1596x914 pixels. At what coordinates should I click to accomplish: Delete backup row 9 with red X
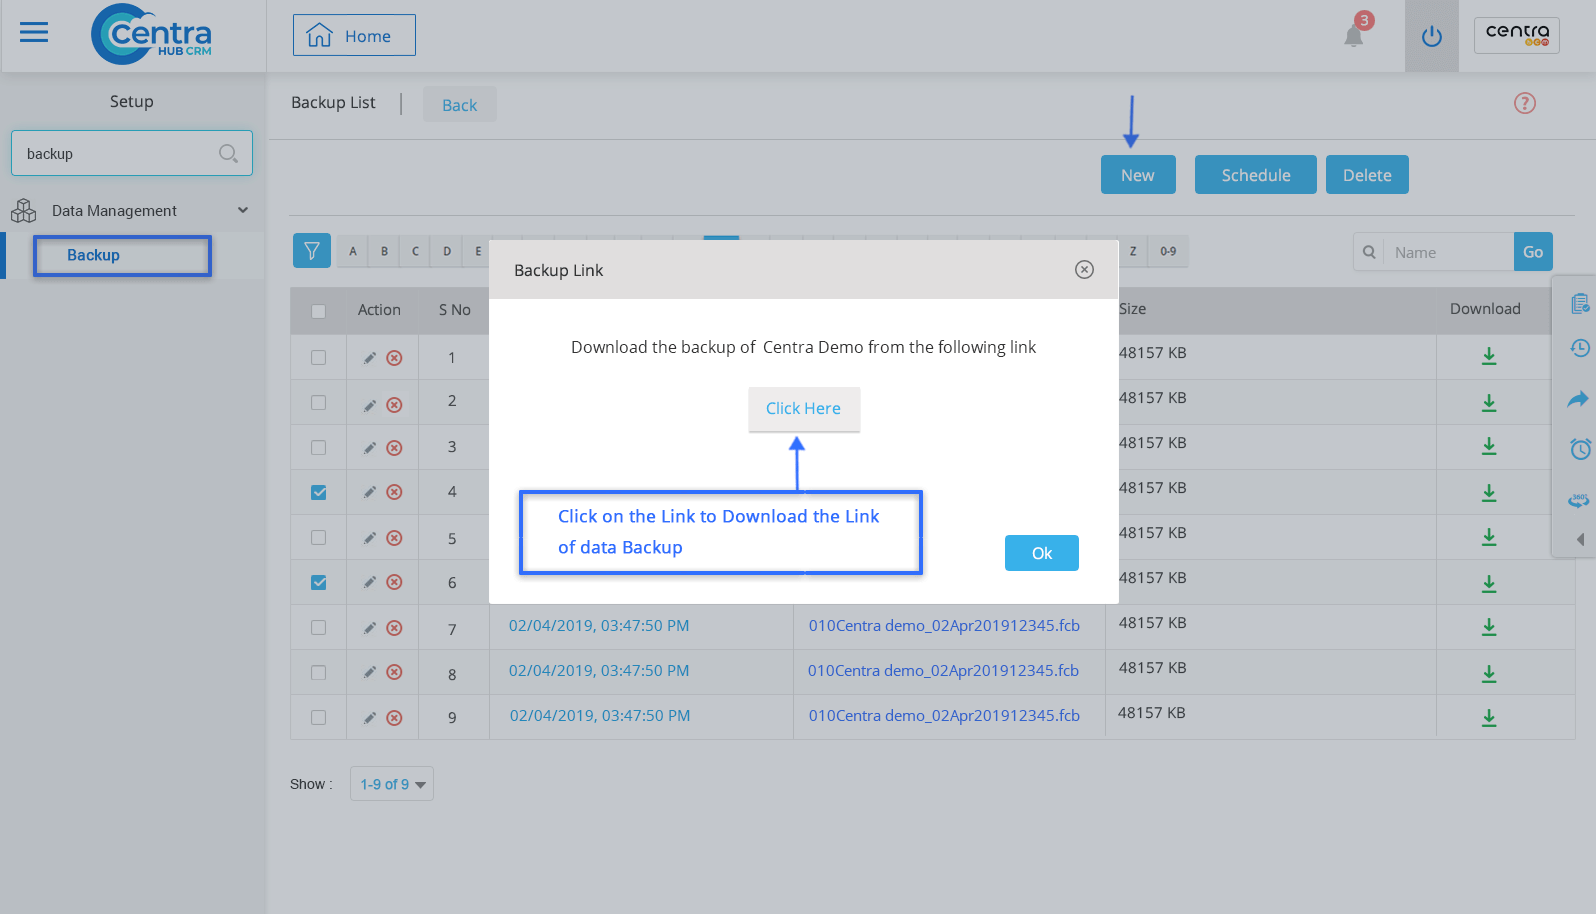[x=395, y=718]
